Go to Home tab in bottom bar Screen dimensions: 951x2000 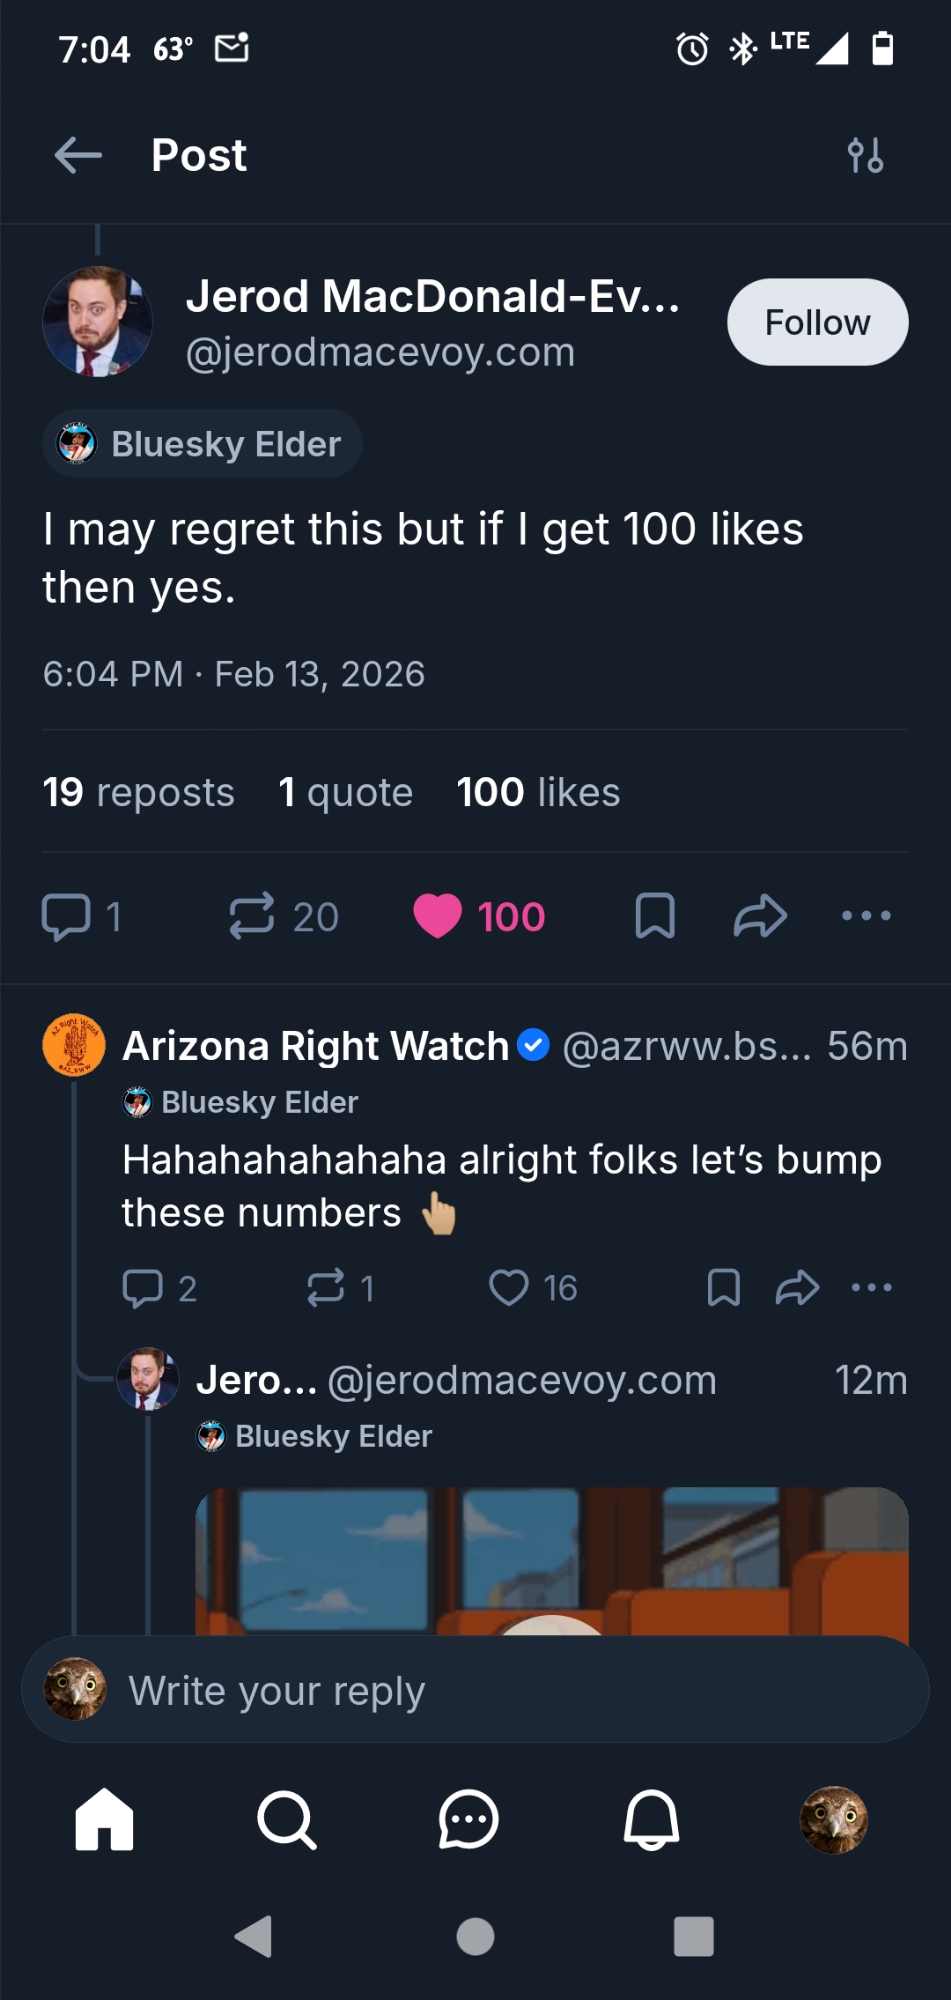coord(104,1820)
